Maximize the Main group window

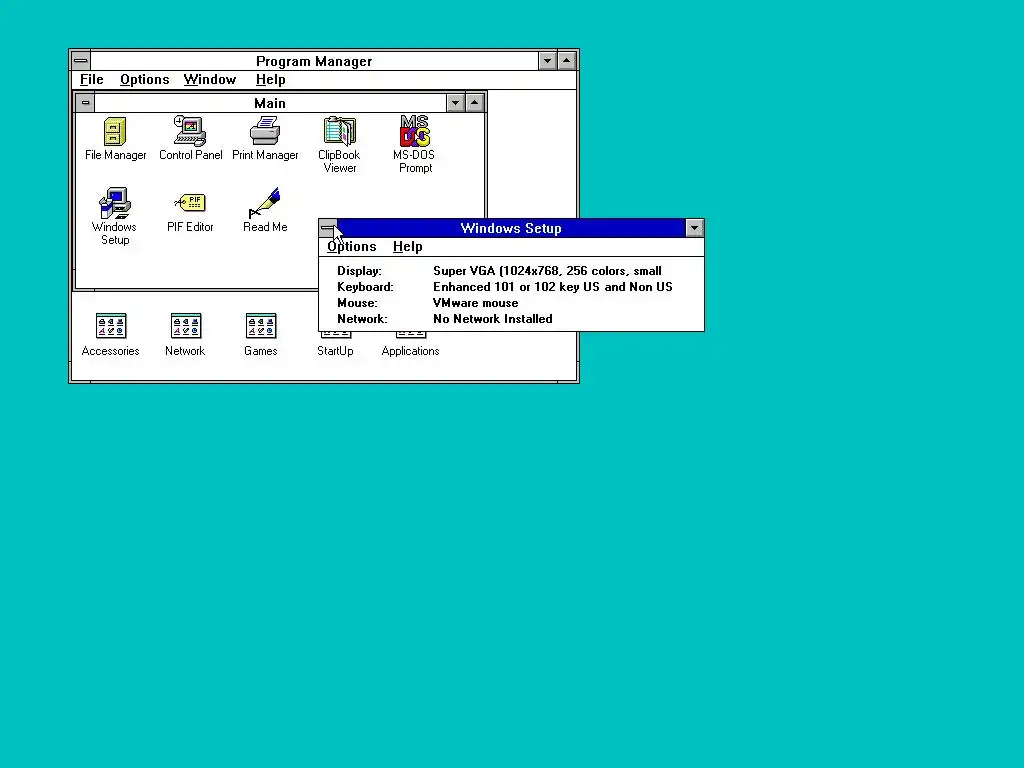tap(474, 103)
